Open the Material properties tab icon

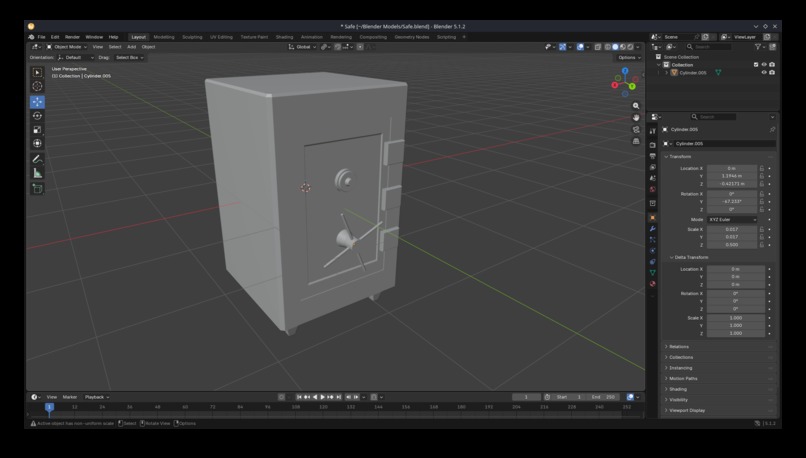tap(652, 284)
